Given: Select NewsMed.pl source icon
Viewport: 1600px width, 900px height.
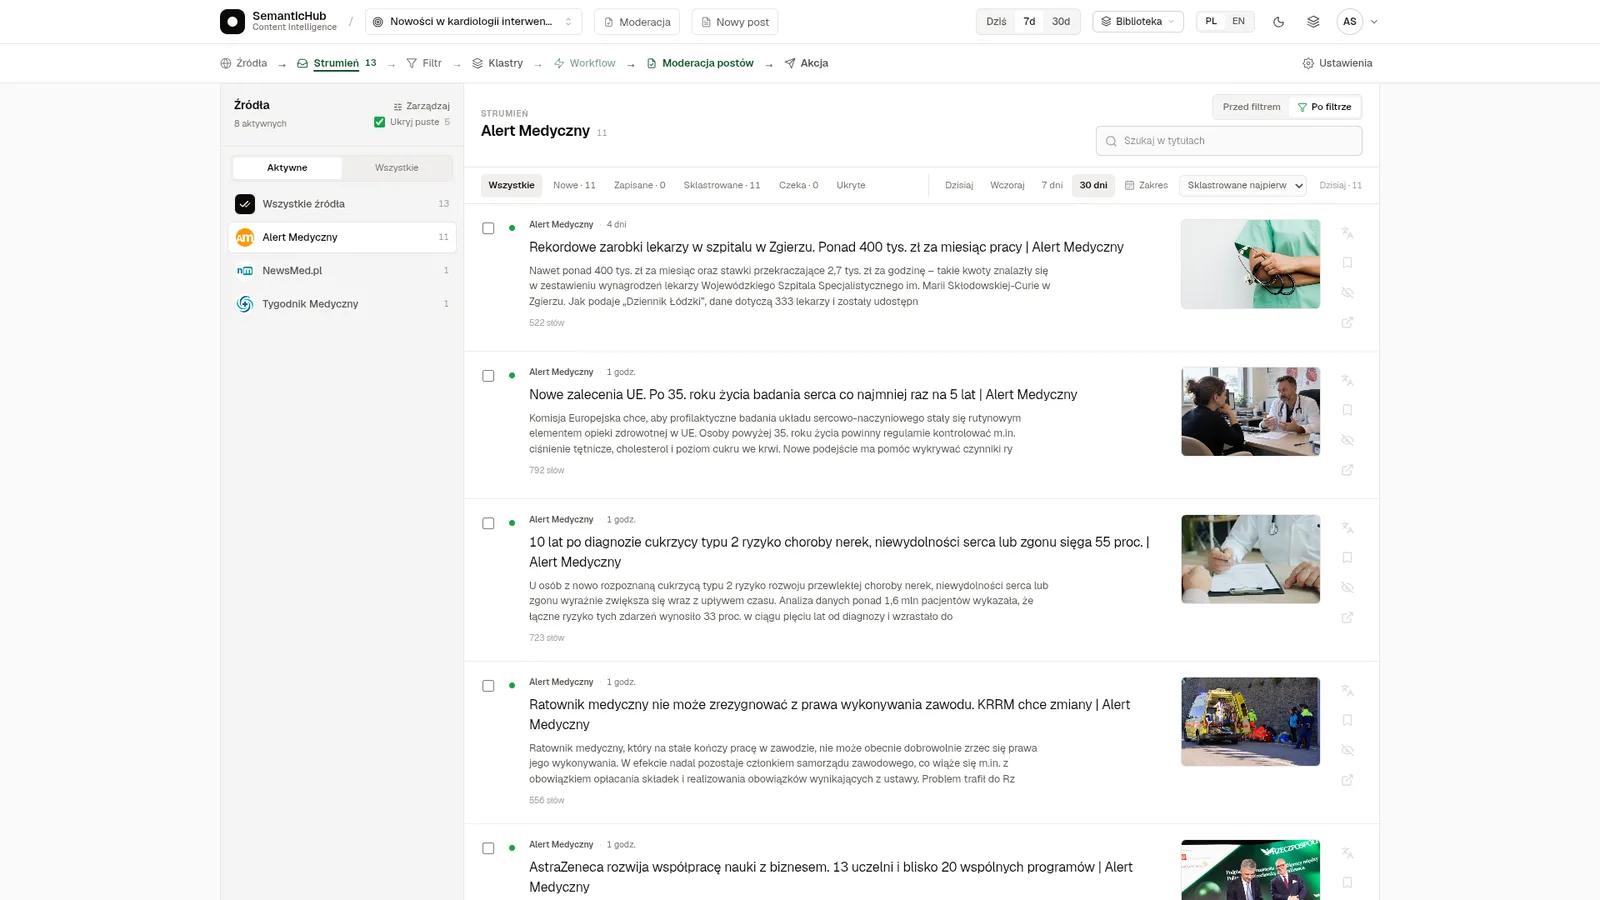Looking at the screenshot, I should coord(245,270).
